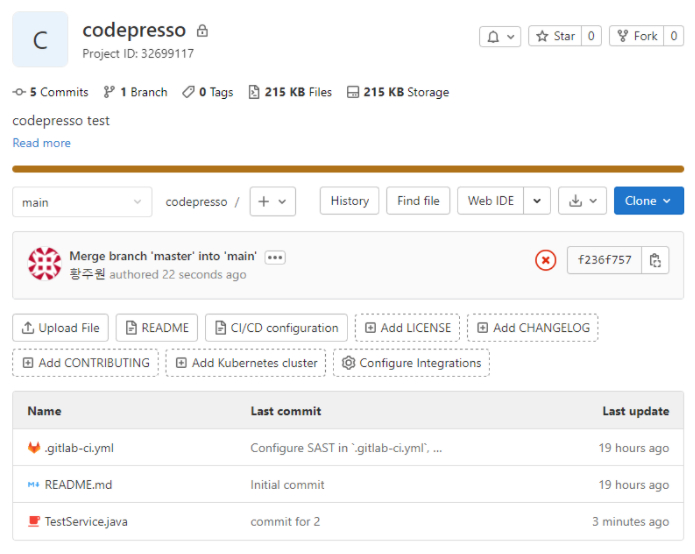Viewport: 695px width, 554px height.
Task: View the 1 Branch link
Action: coord(136,92)
